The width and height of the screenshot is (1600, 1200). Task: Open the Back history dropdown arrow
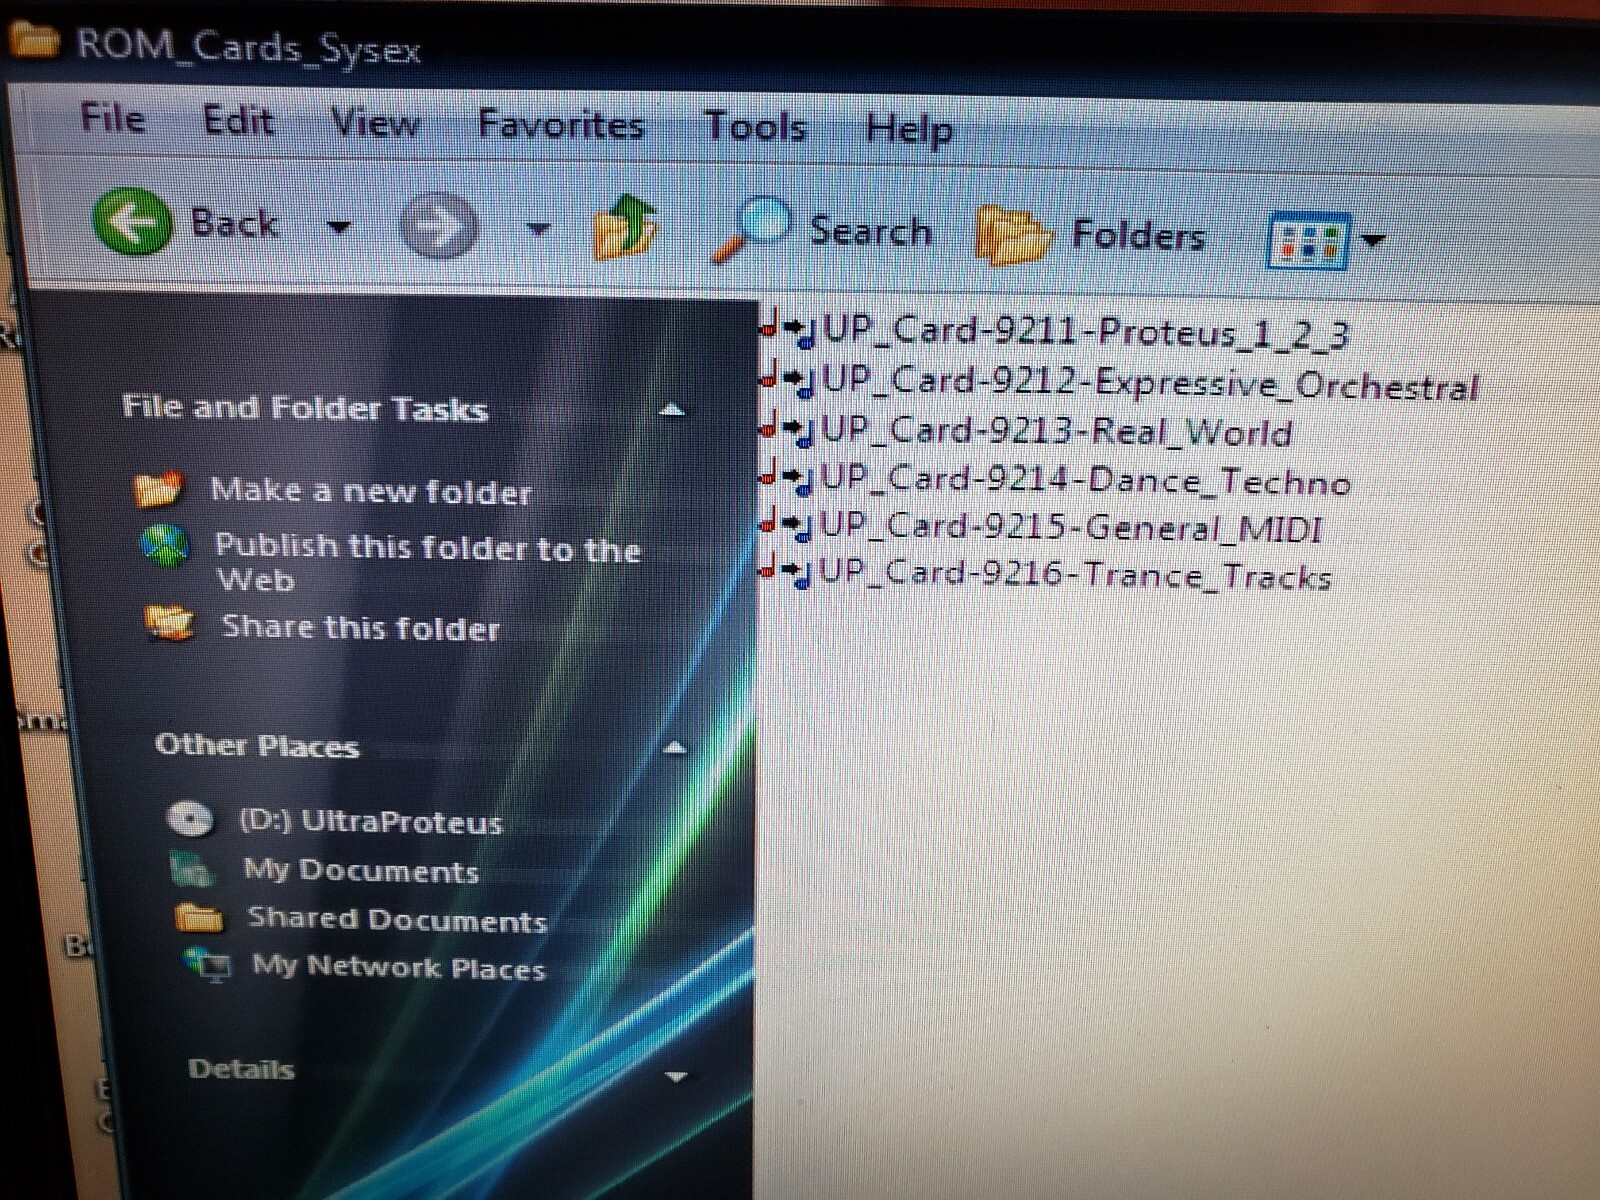[x=339, y=227]
